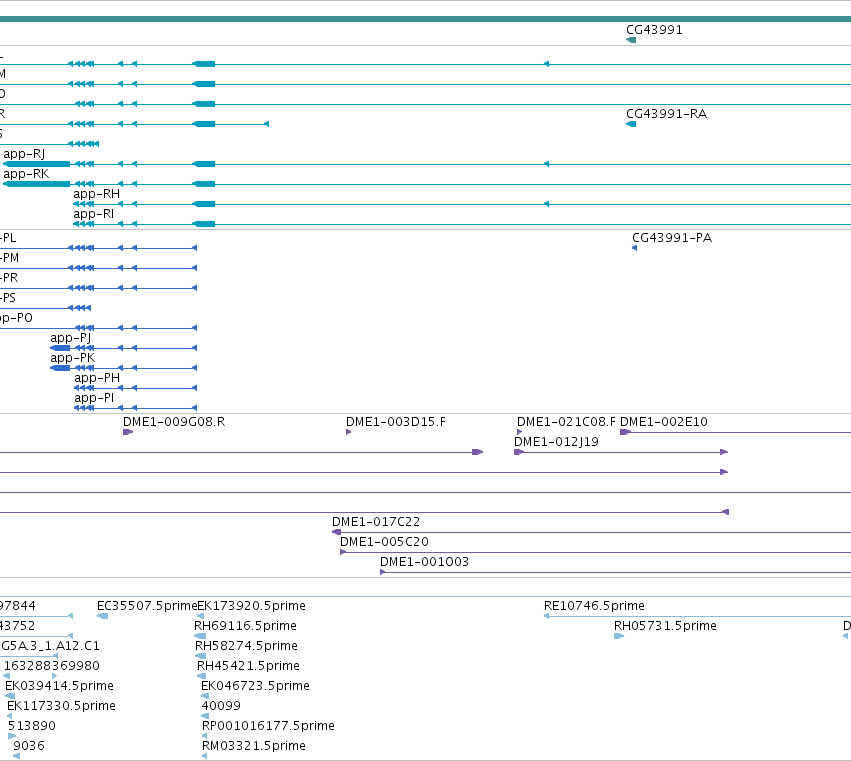Click the DME1-021C08.F label

pyautogui.click(x=566, y=422)
